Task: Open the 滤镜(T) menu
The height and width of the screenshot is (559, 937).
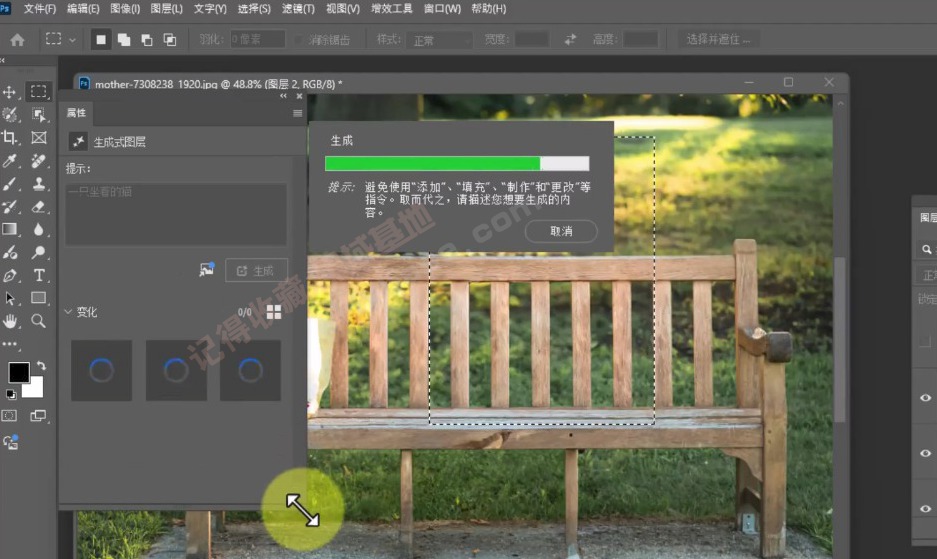Action: [298, 9]
